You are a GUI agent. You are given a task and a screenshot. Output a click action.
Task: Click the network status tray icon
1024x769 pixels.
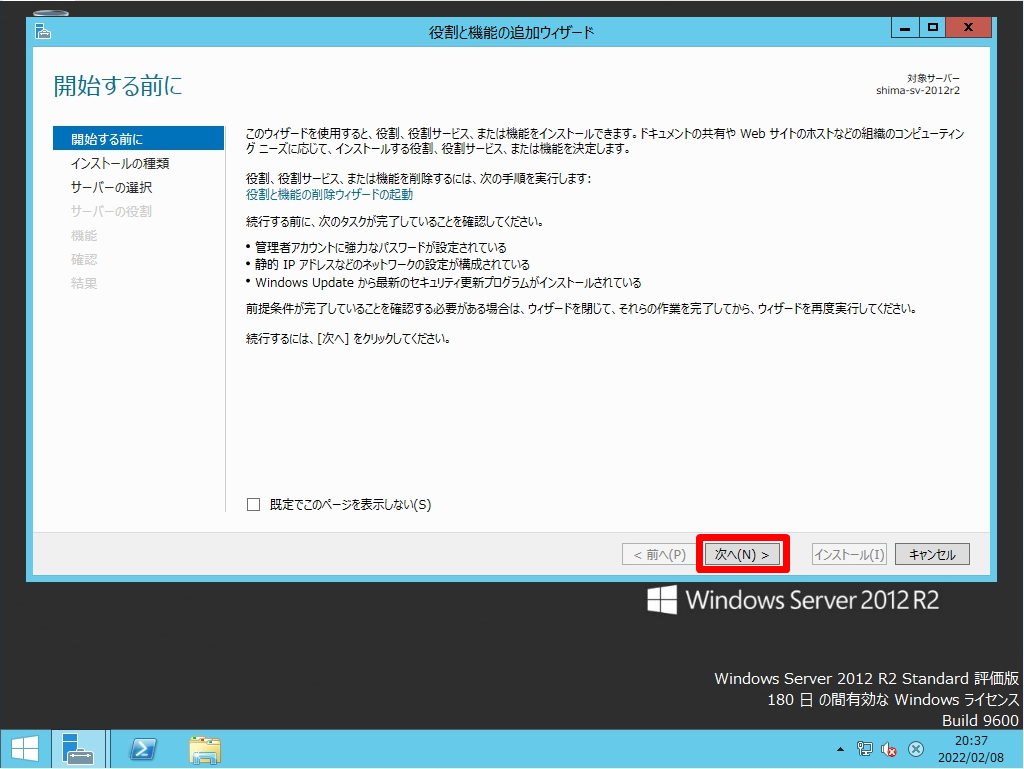(x=865, y=749)
